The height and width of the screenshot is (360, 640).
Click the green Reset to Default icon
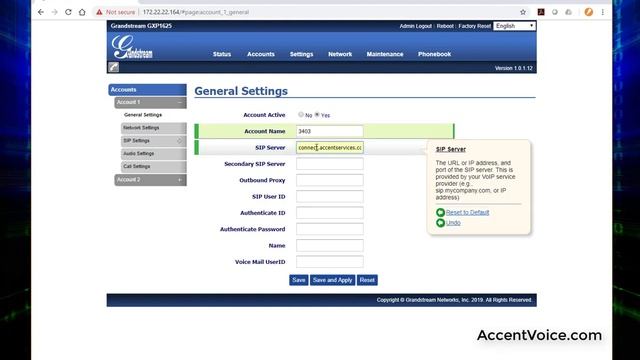click(x=440, y=212)
